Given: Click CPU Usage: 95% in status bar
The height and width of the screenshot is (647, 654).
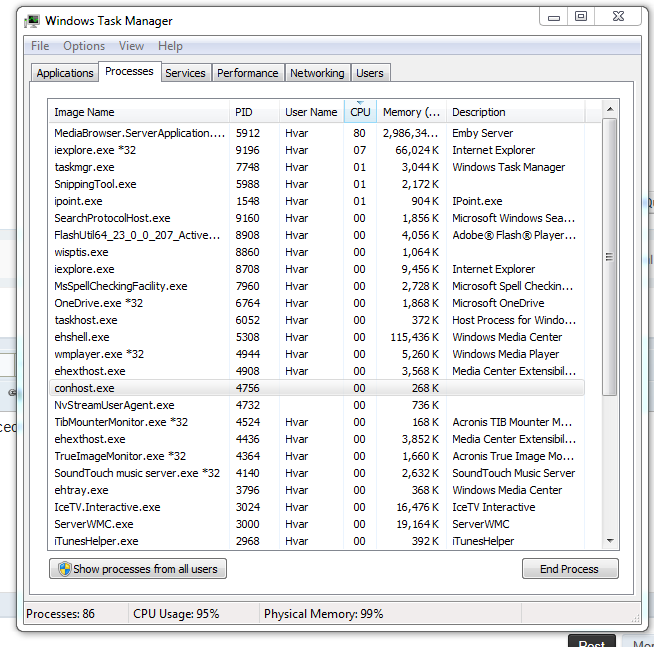Looking at the screenshot, I should tap(176, 614).
